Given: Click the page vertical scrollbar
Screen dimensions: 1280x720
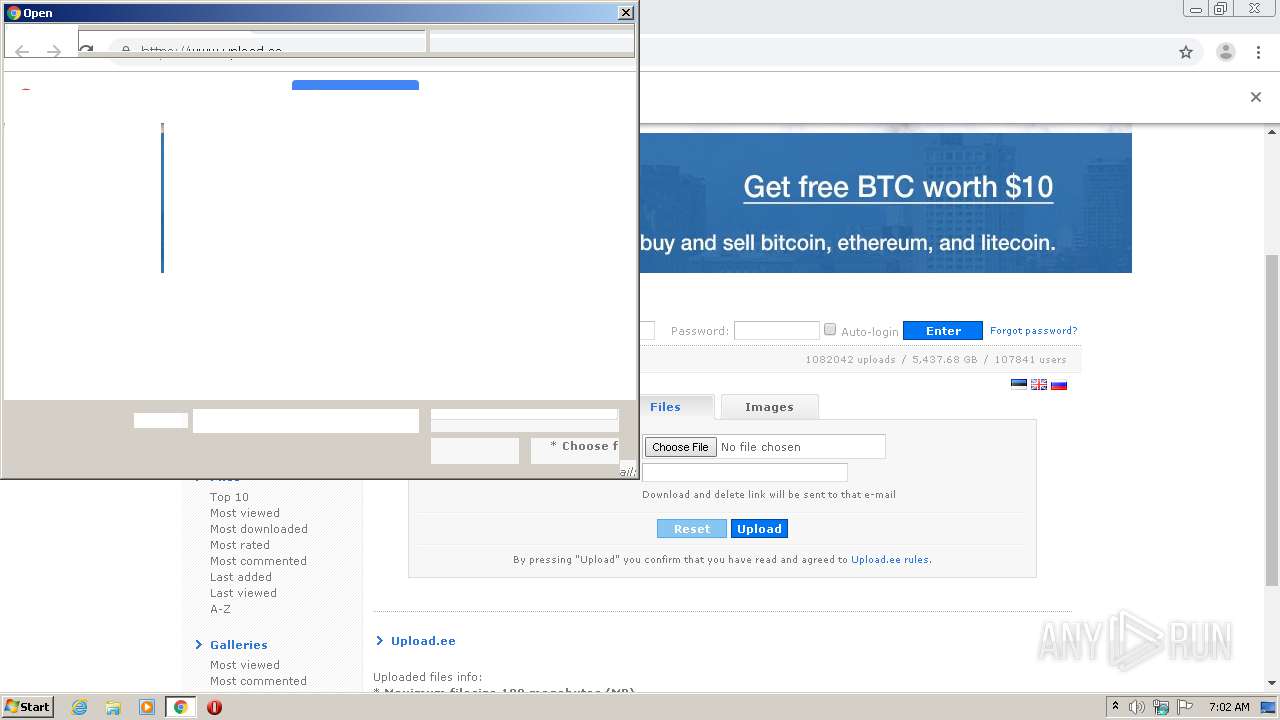Looking at the screenshot, I should click(x=1272, y=420).
